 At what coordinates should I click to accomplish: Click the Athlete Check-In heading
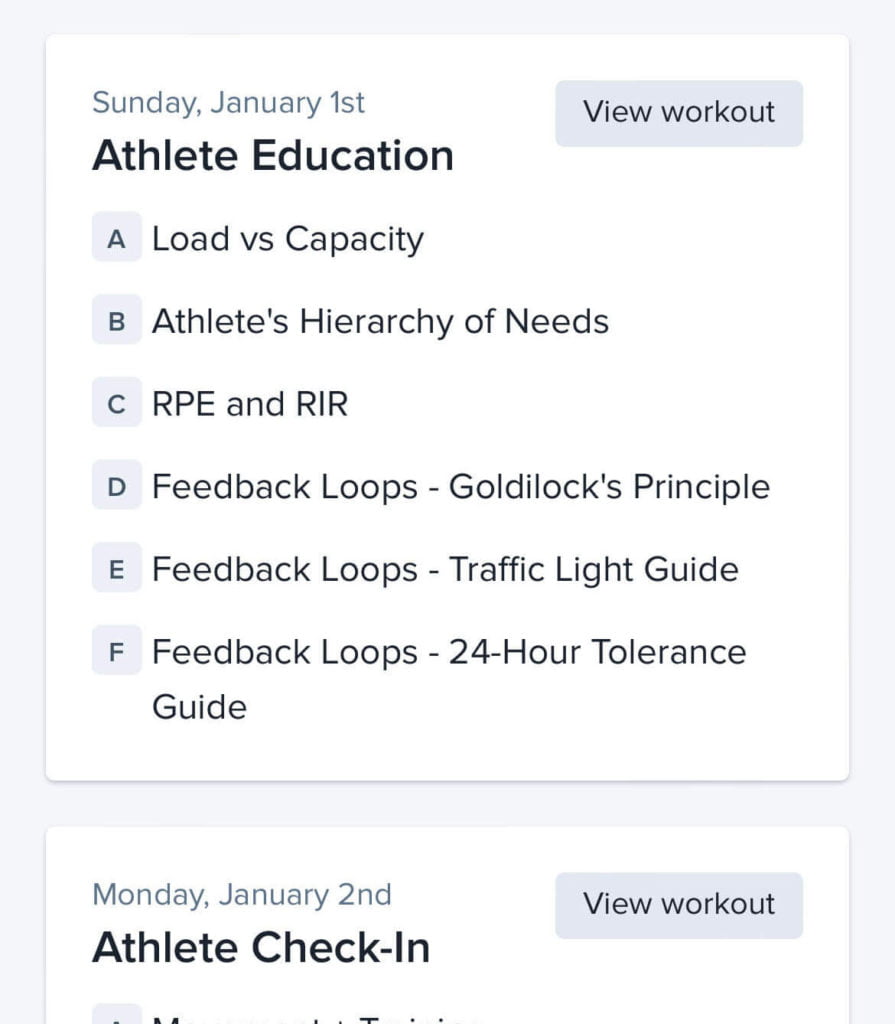(x=261, y=948)
